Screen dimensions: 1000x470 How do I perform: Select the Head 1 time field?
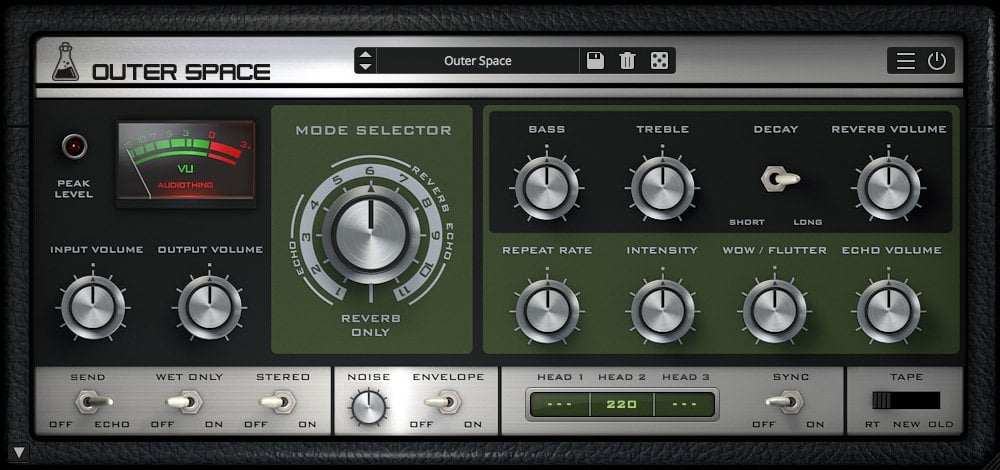coord(559,404)
